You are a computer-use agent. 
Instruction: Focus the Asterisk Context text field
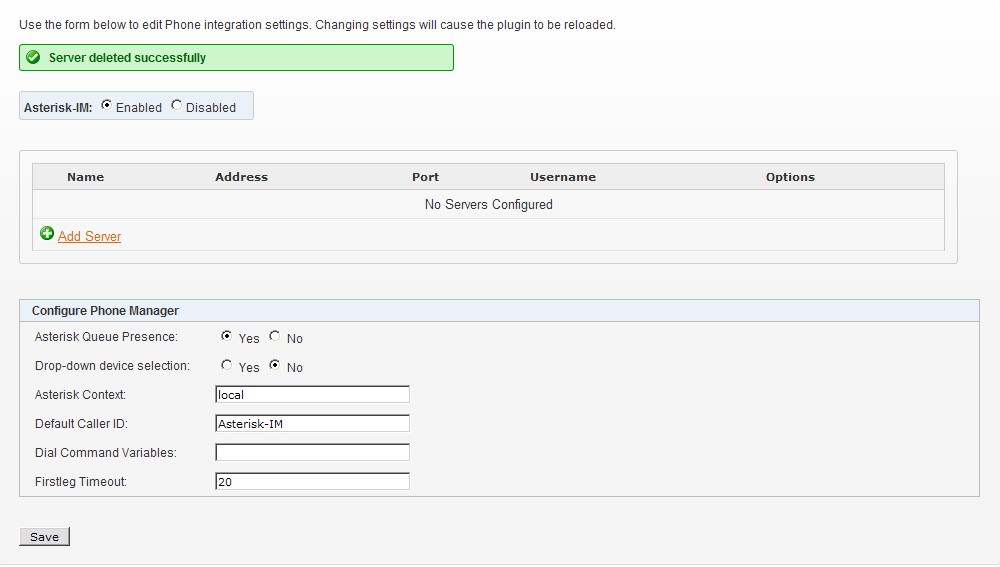(x=312, y=395)
